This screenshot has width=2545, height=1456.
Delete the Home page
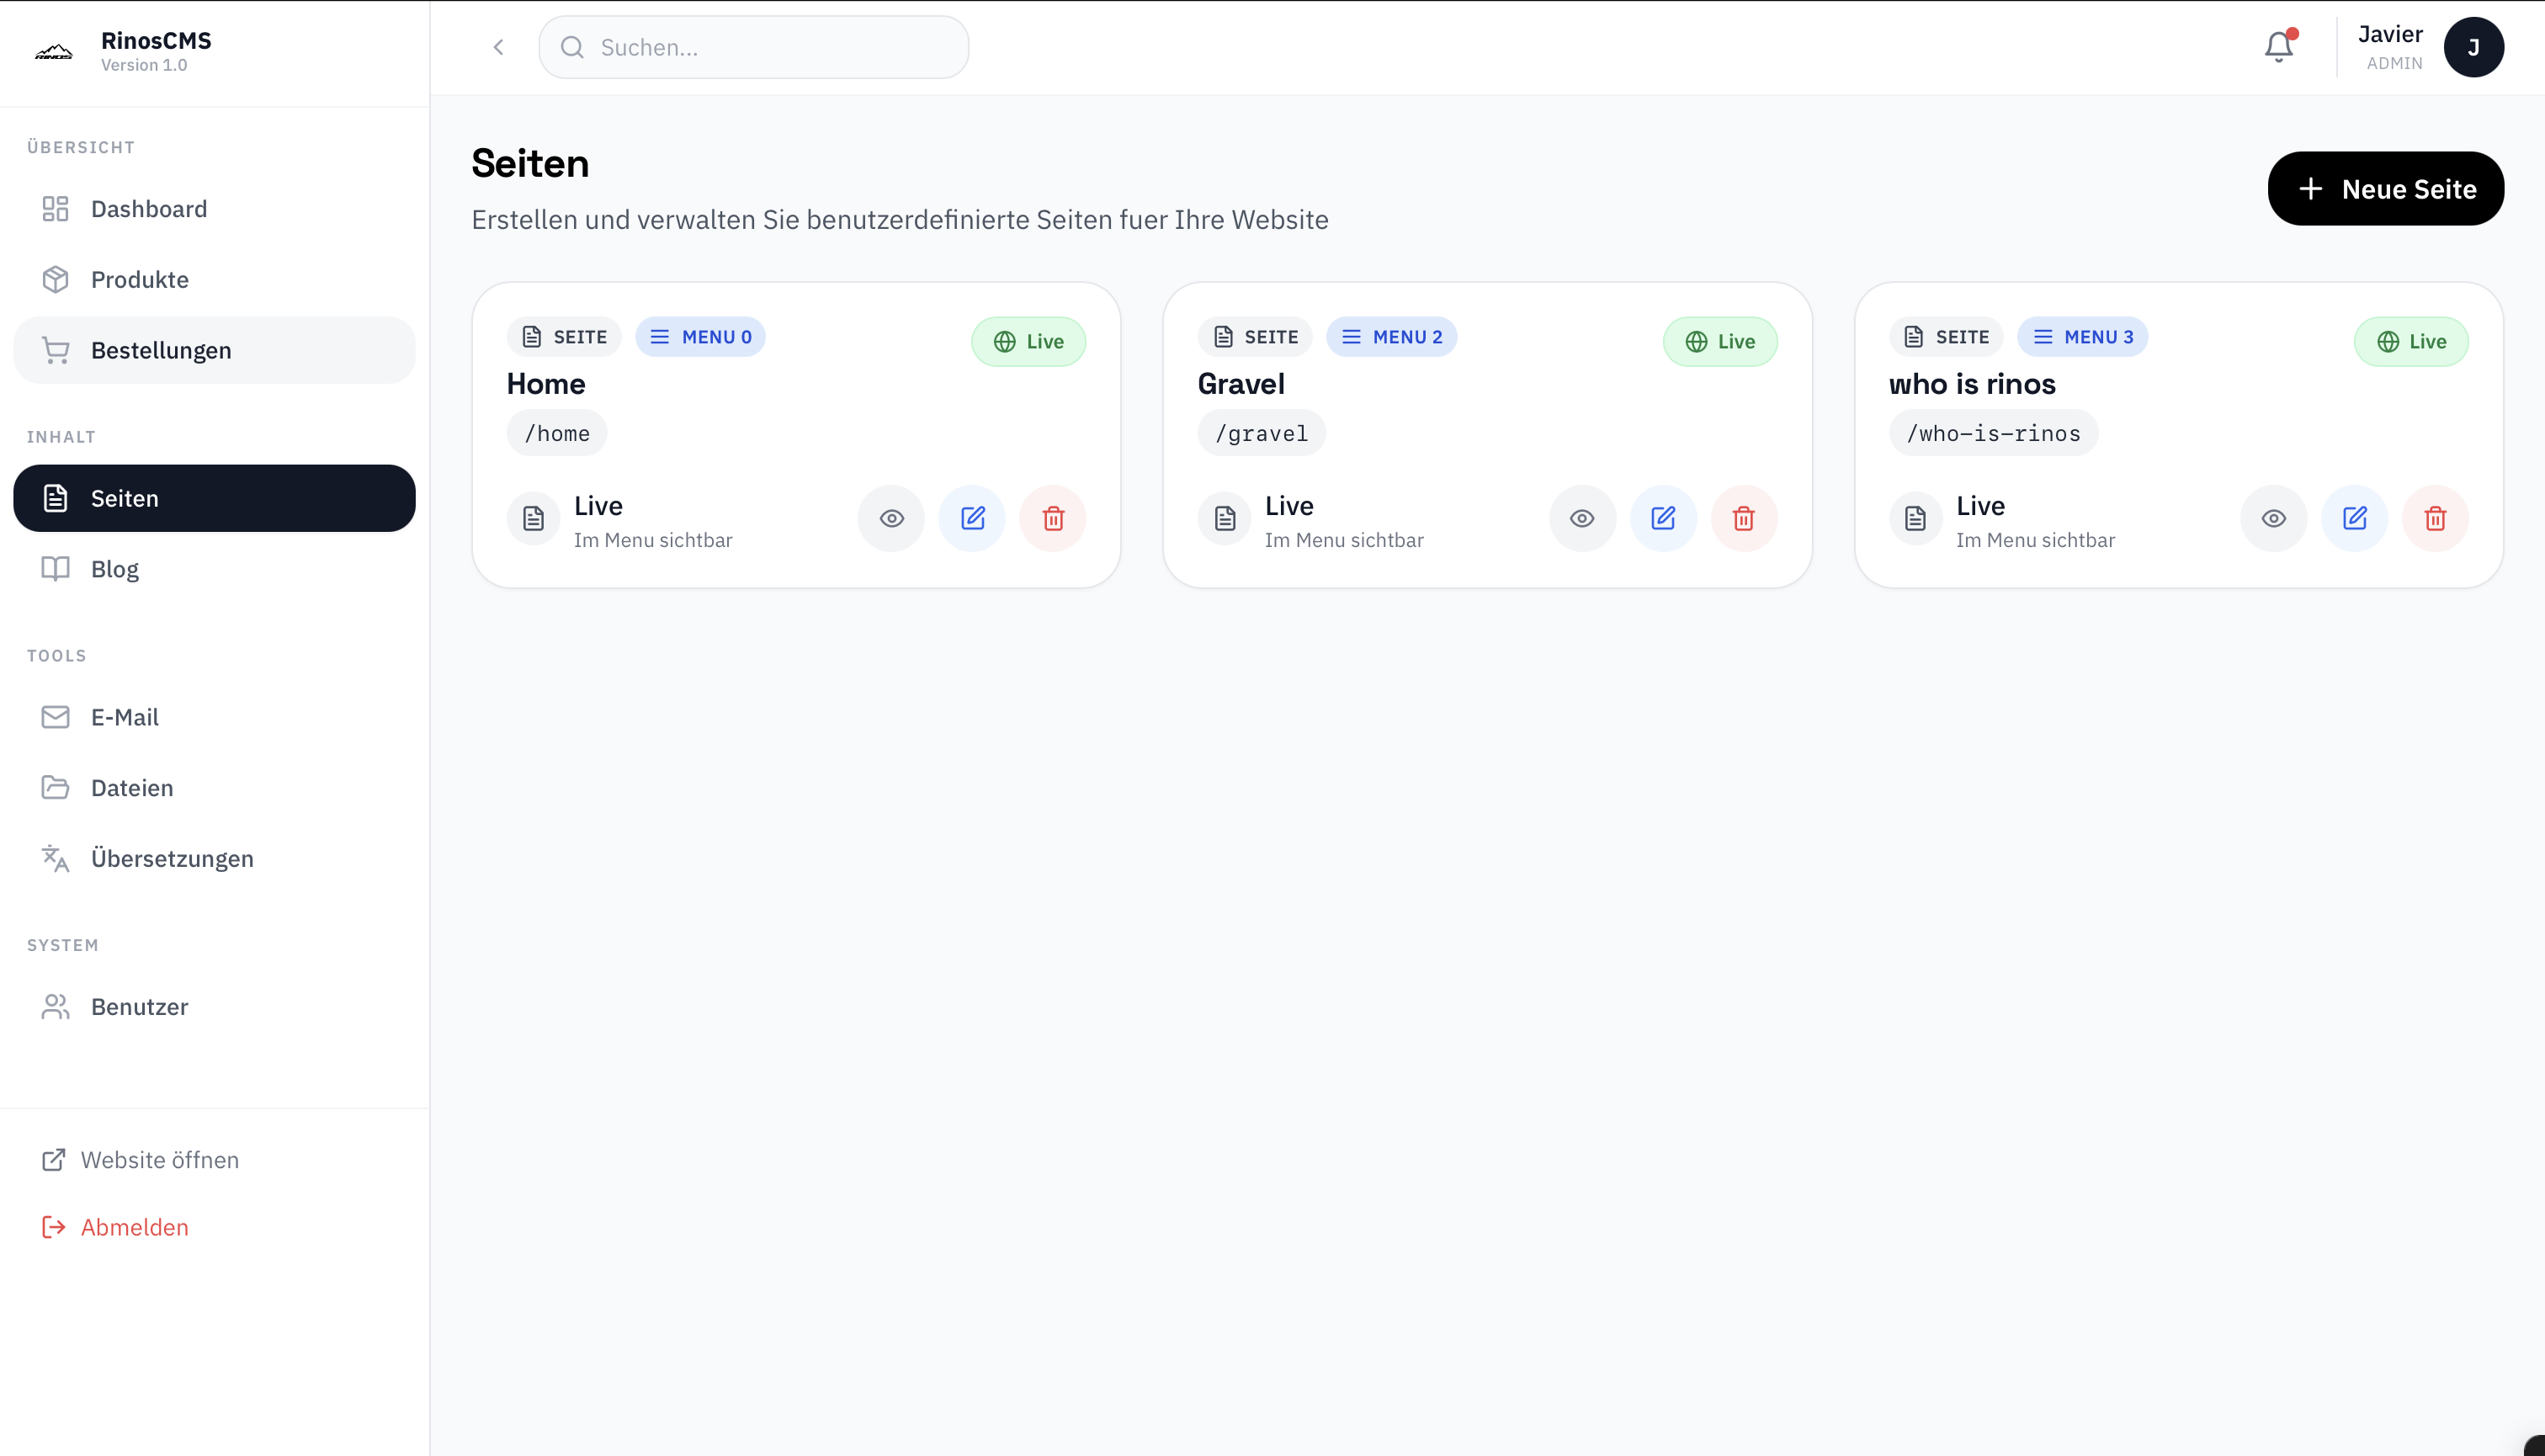1053,518
